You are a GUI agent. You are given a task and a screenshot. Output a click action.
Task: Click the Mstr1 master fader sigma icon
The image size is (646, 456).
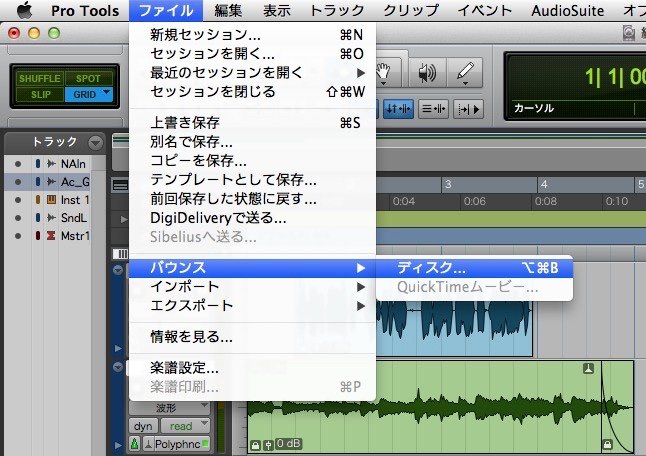[x=51, y=236]
